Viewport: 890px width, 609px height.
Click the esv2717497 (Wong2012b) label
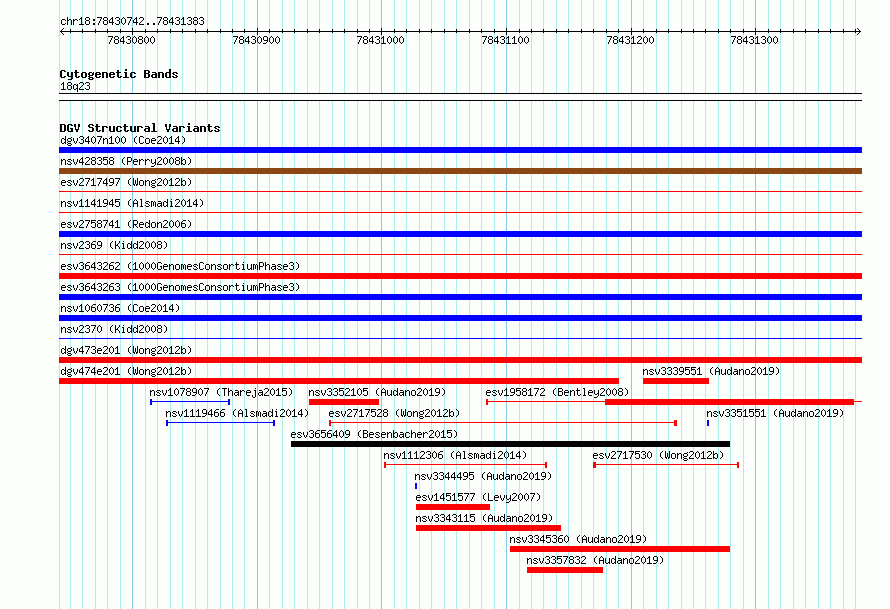coord(126,182)
